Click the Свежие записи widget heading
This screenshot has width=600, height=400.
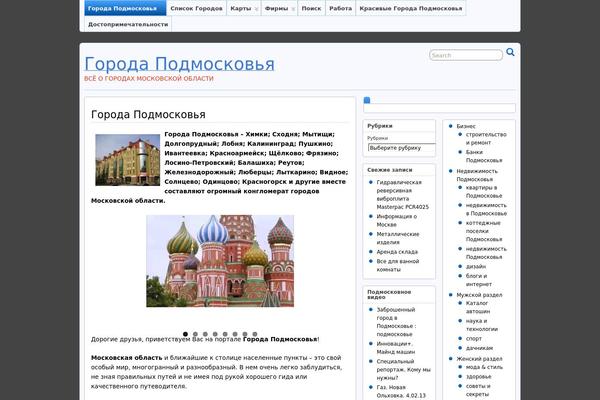pos(390,170)
